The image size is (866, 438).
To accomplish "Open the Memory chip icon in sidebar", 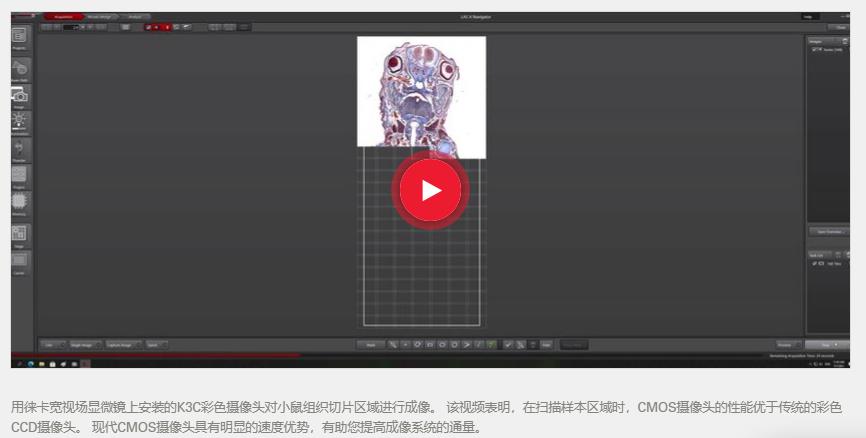I will pos(19,201).
